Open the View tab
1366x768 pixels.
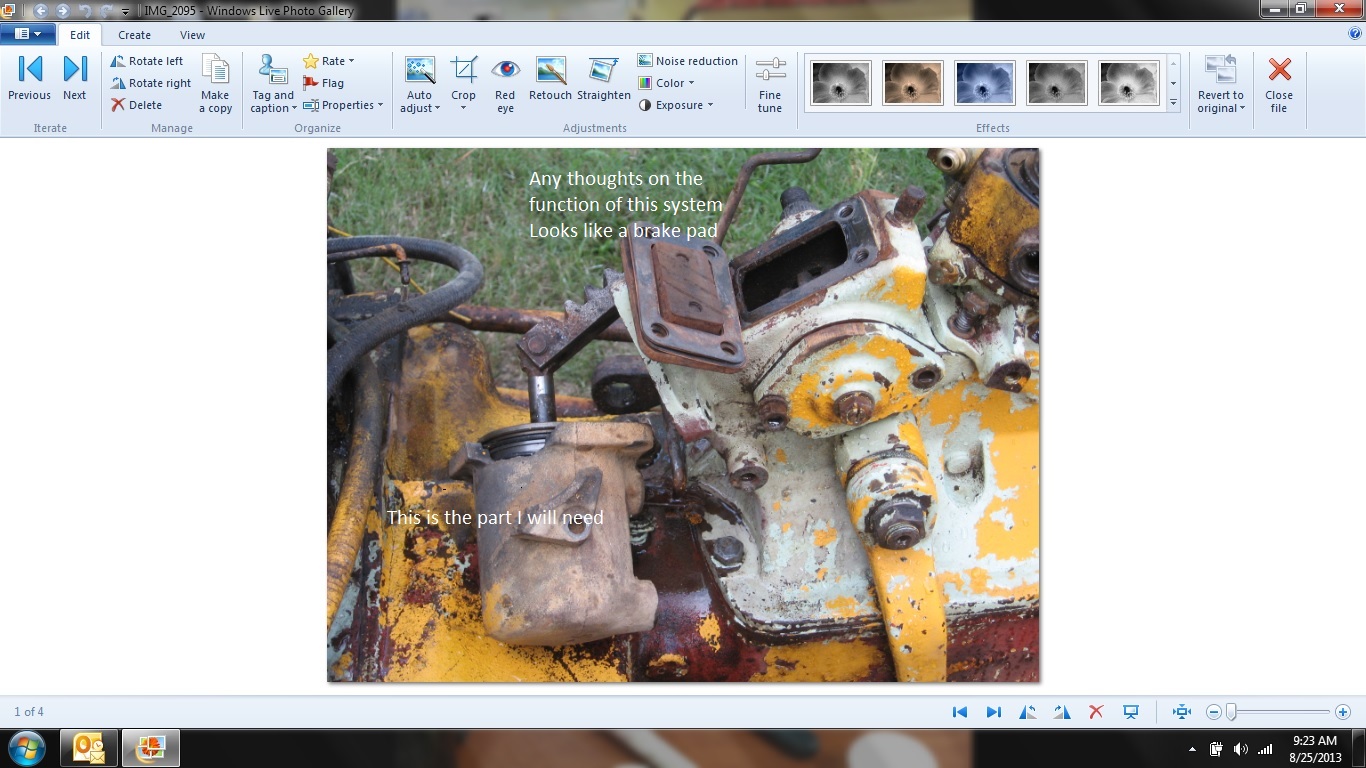point(192,35)
